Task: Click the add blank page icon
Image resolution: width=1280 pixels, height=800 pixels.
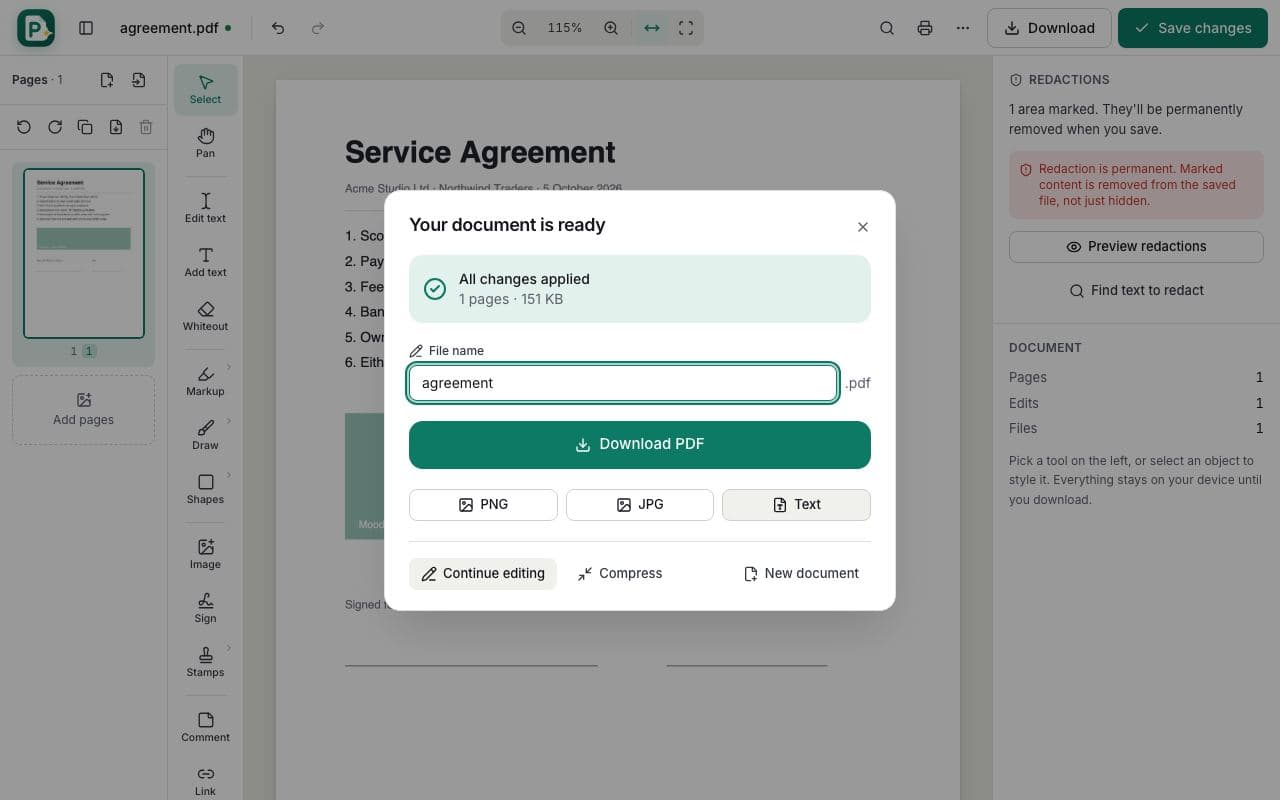Action: pyautogui.click(x=107, y=80)
